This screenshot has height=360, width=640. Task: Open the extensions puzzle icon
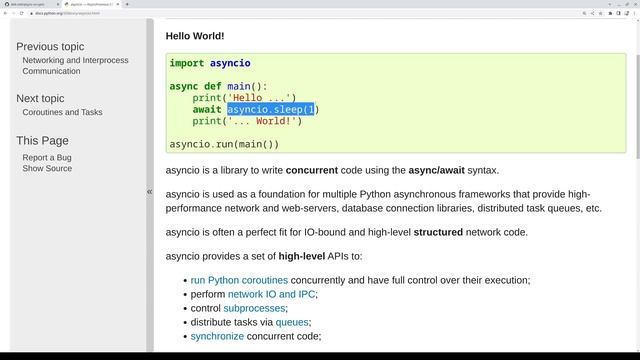(610, 13)
